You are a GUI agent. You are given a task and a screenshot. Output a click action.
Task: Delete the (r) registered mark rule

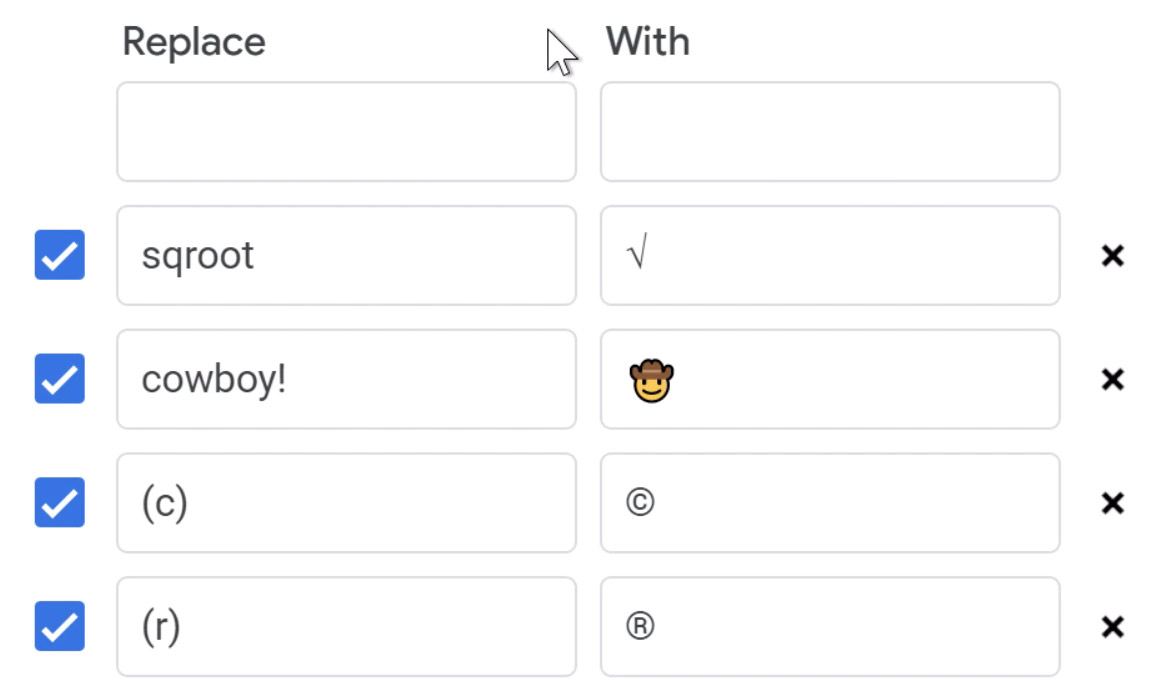(x=1111, y=627)
